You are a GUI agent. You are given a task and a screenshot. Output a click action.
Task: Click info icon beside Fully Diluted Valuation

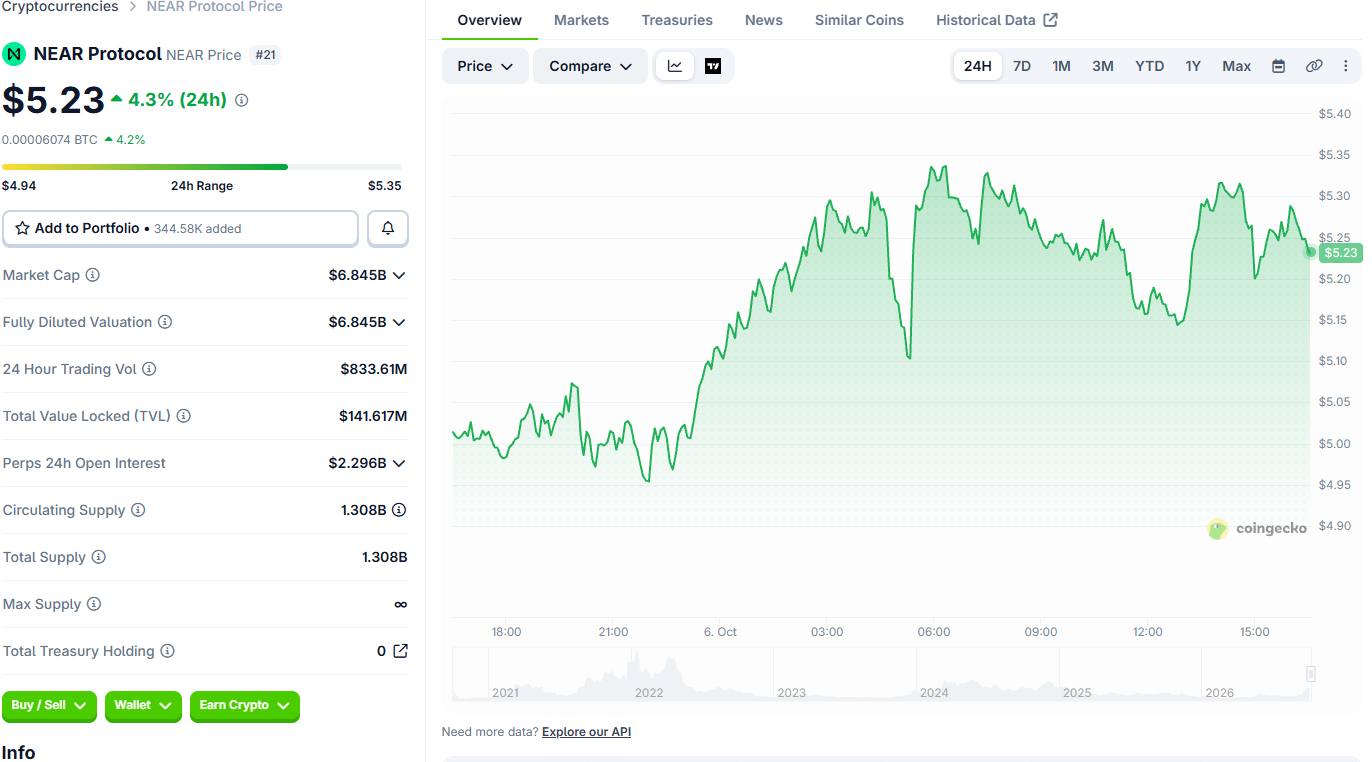tap(165, 322)
